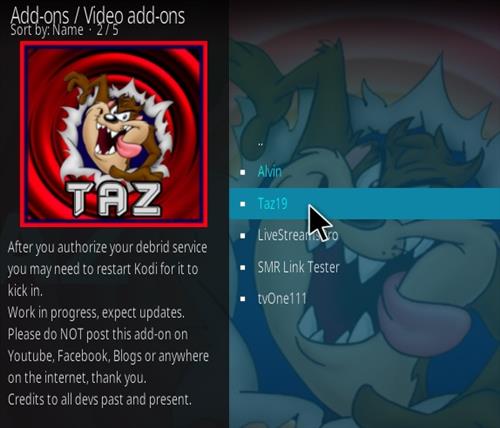
Task: Click the 'Credits to all devs' line
Action: tap(100, 399)
